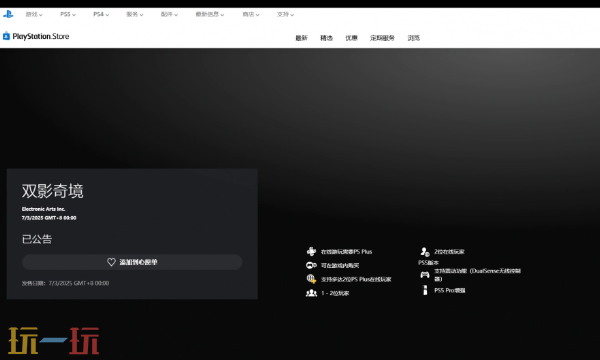The width and height of the screenshot is (600, 360).
Task: Click the PS Plus required icon
Action: (311, 251)
